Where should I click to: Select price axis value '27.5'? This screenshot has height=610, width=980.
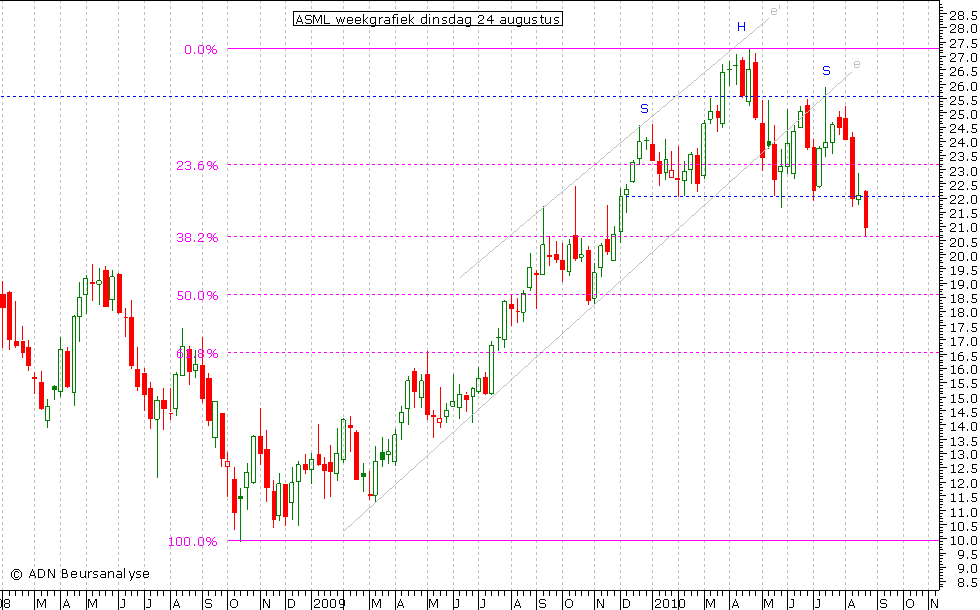(x=963, y=43)
